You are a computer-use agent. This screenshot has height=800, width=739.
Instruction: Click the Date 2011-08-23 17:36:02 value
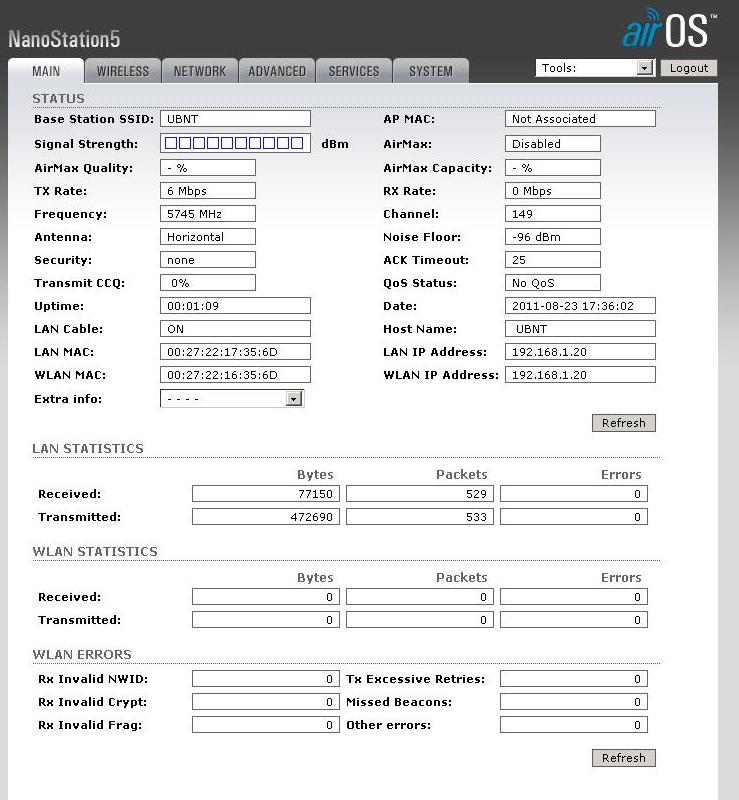(x=580, y=306)
